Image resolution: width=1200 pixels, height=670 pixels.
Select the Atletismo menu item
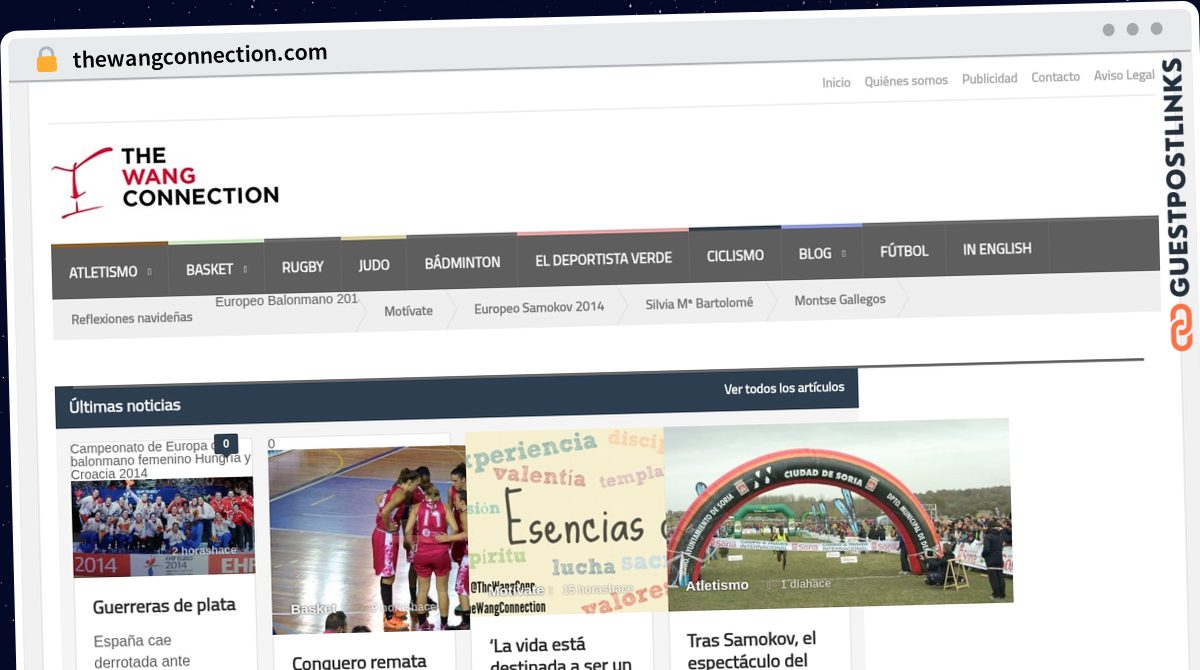pos(103,272)
